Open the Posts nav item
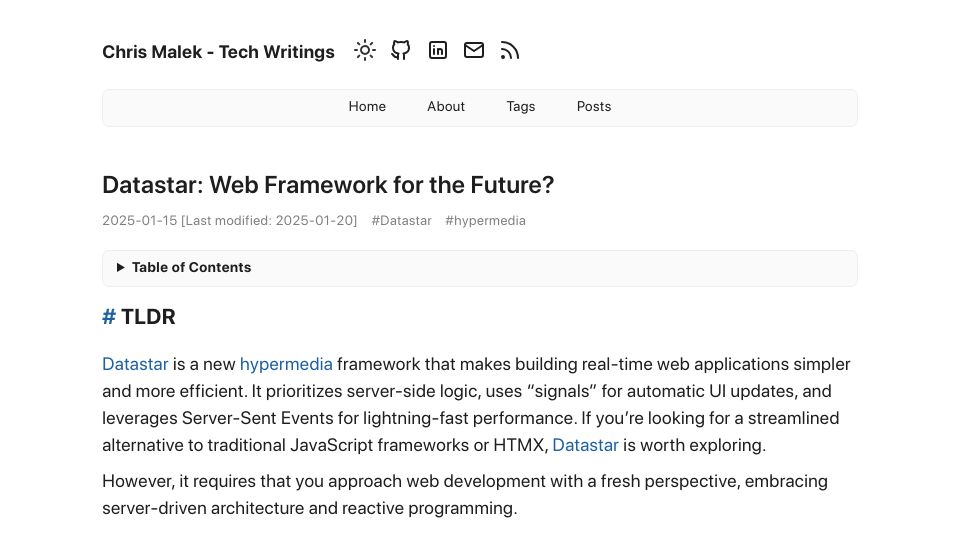This screenshot has height=540, width=960. [x=593, y=107]
